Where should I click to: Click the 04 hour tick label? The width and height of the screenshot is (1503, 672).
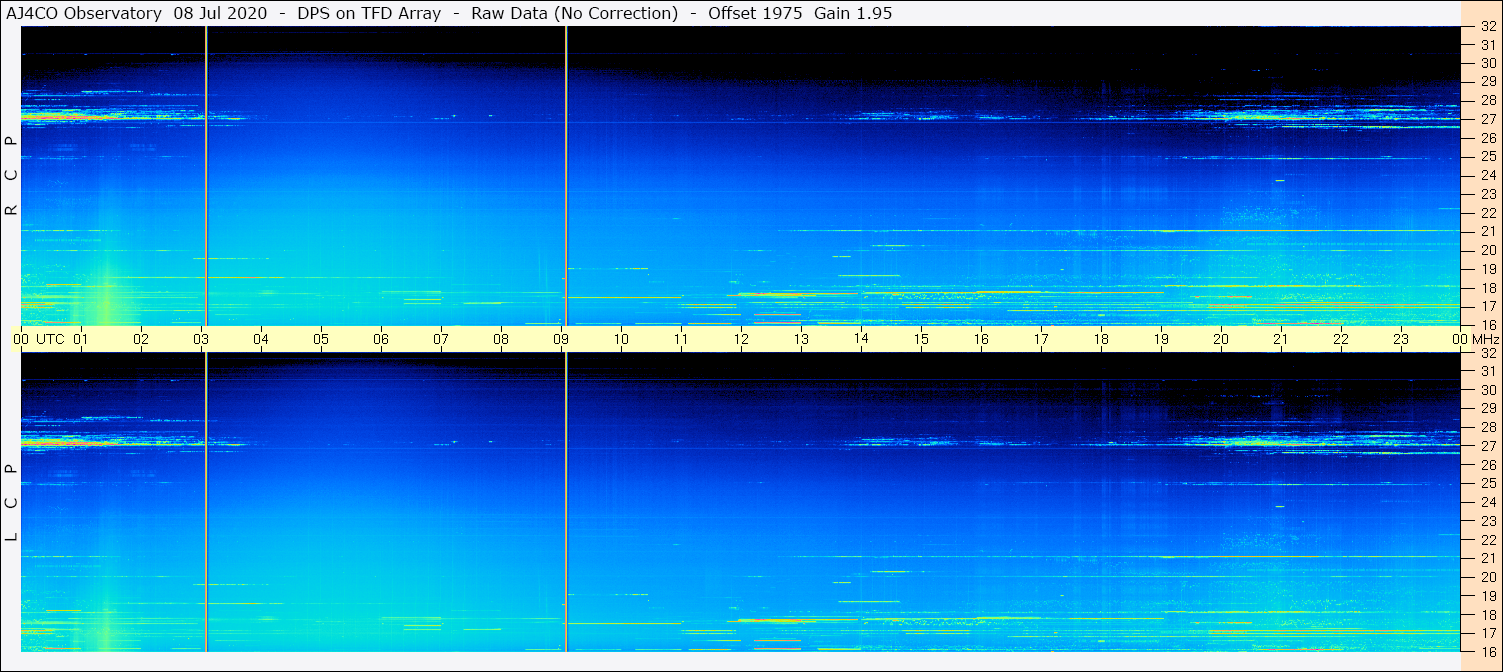click(261, 339)
